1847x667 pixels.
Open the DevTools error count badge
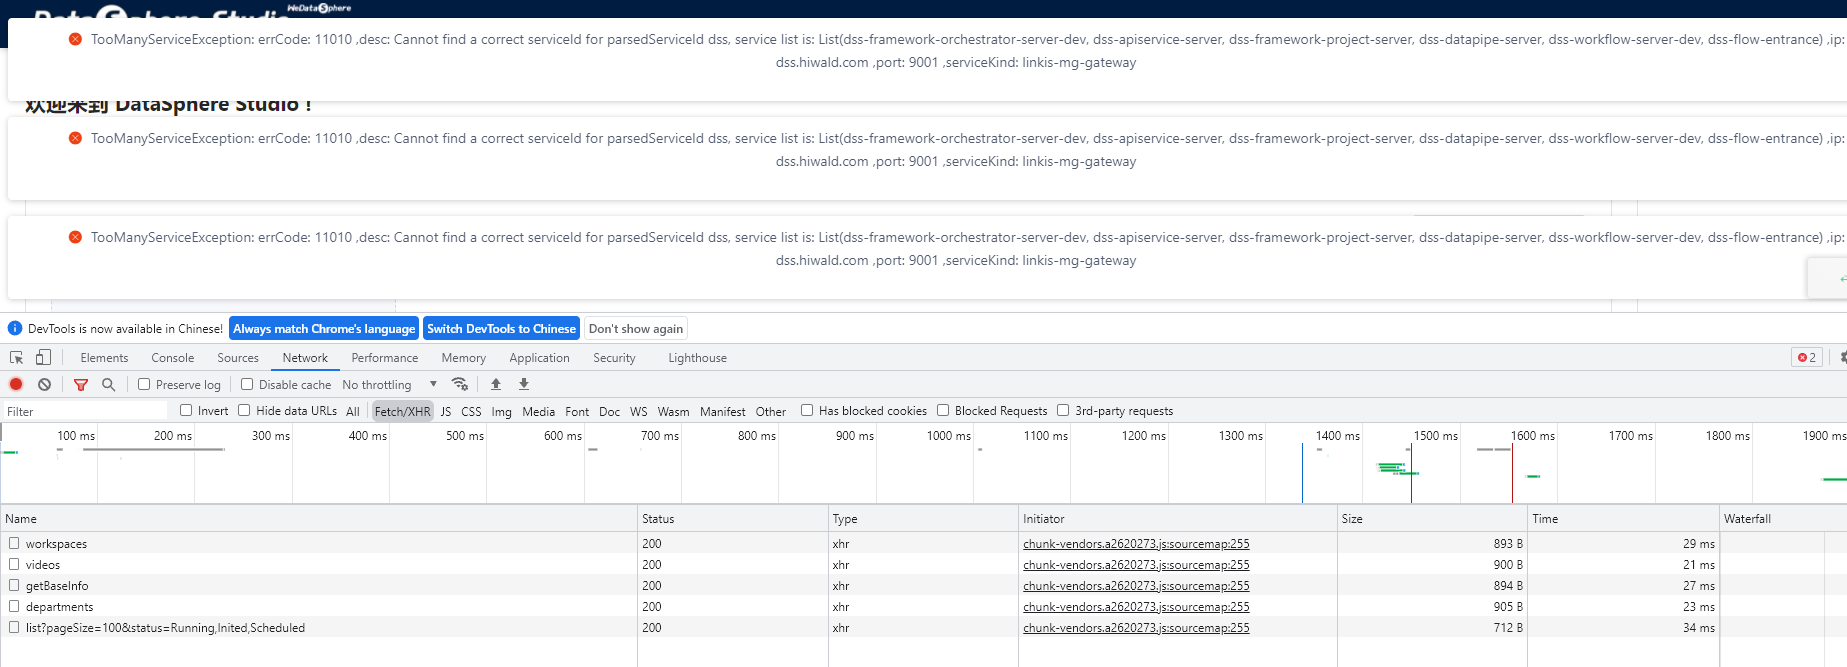coord(1807,357)
